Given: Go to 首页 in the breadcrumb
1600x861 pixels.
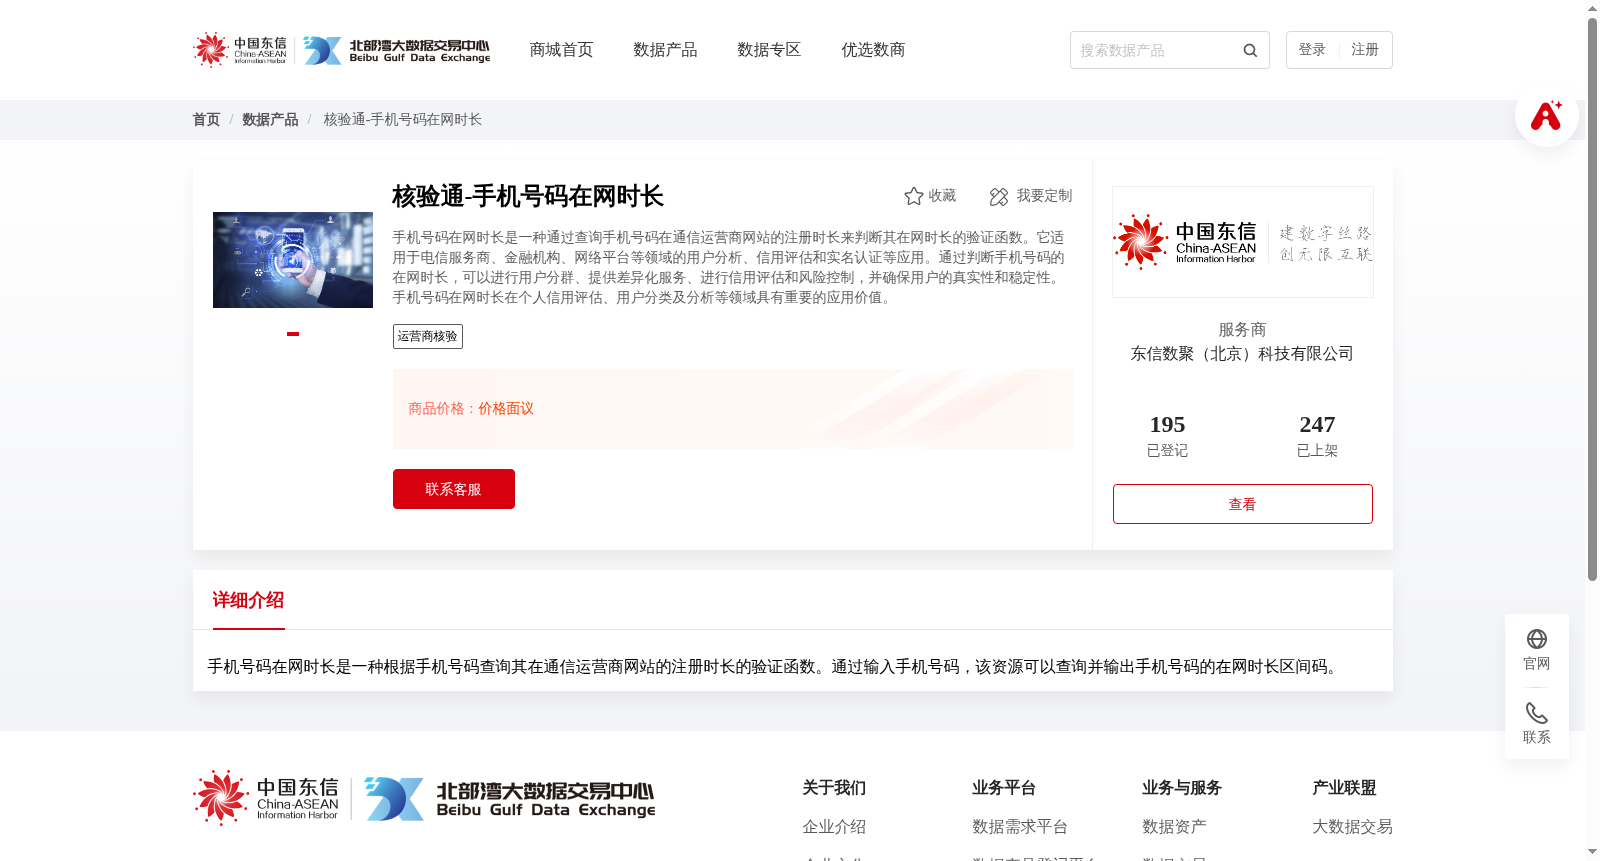Looking at the screenshot, I should pyautogui.click(x=206, y=120).
